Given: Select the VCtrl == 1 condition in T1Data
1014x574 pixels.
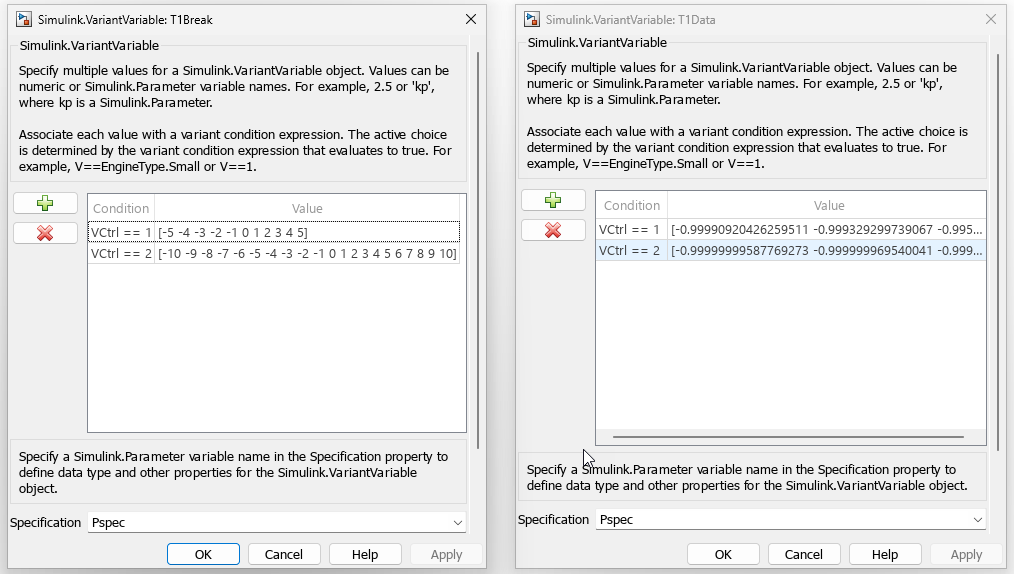Looking at the screenshot, I should [x=631, y=229].
